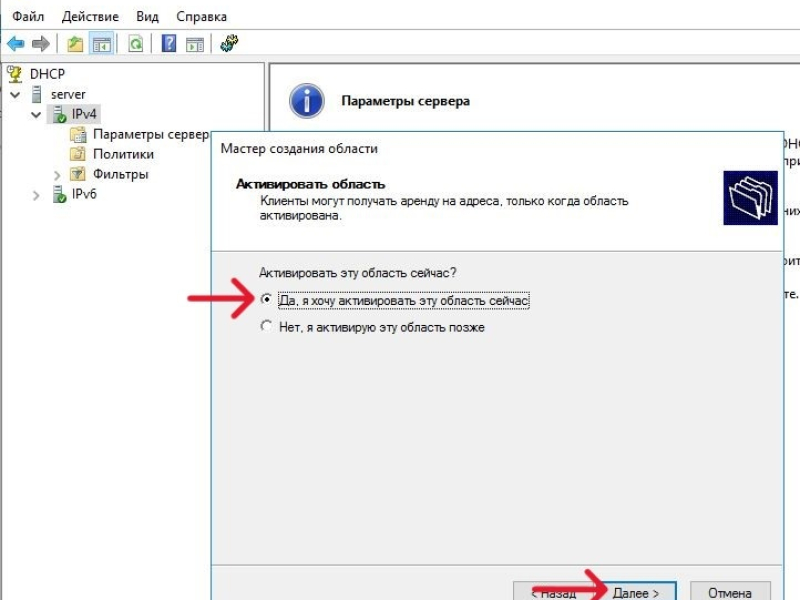This screenshot has width=800, height=600.
Task: Select the Параметры сервера label in tree
Action: (x=151, y=134)
